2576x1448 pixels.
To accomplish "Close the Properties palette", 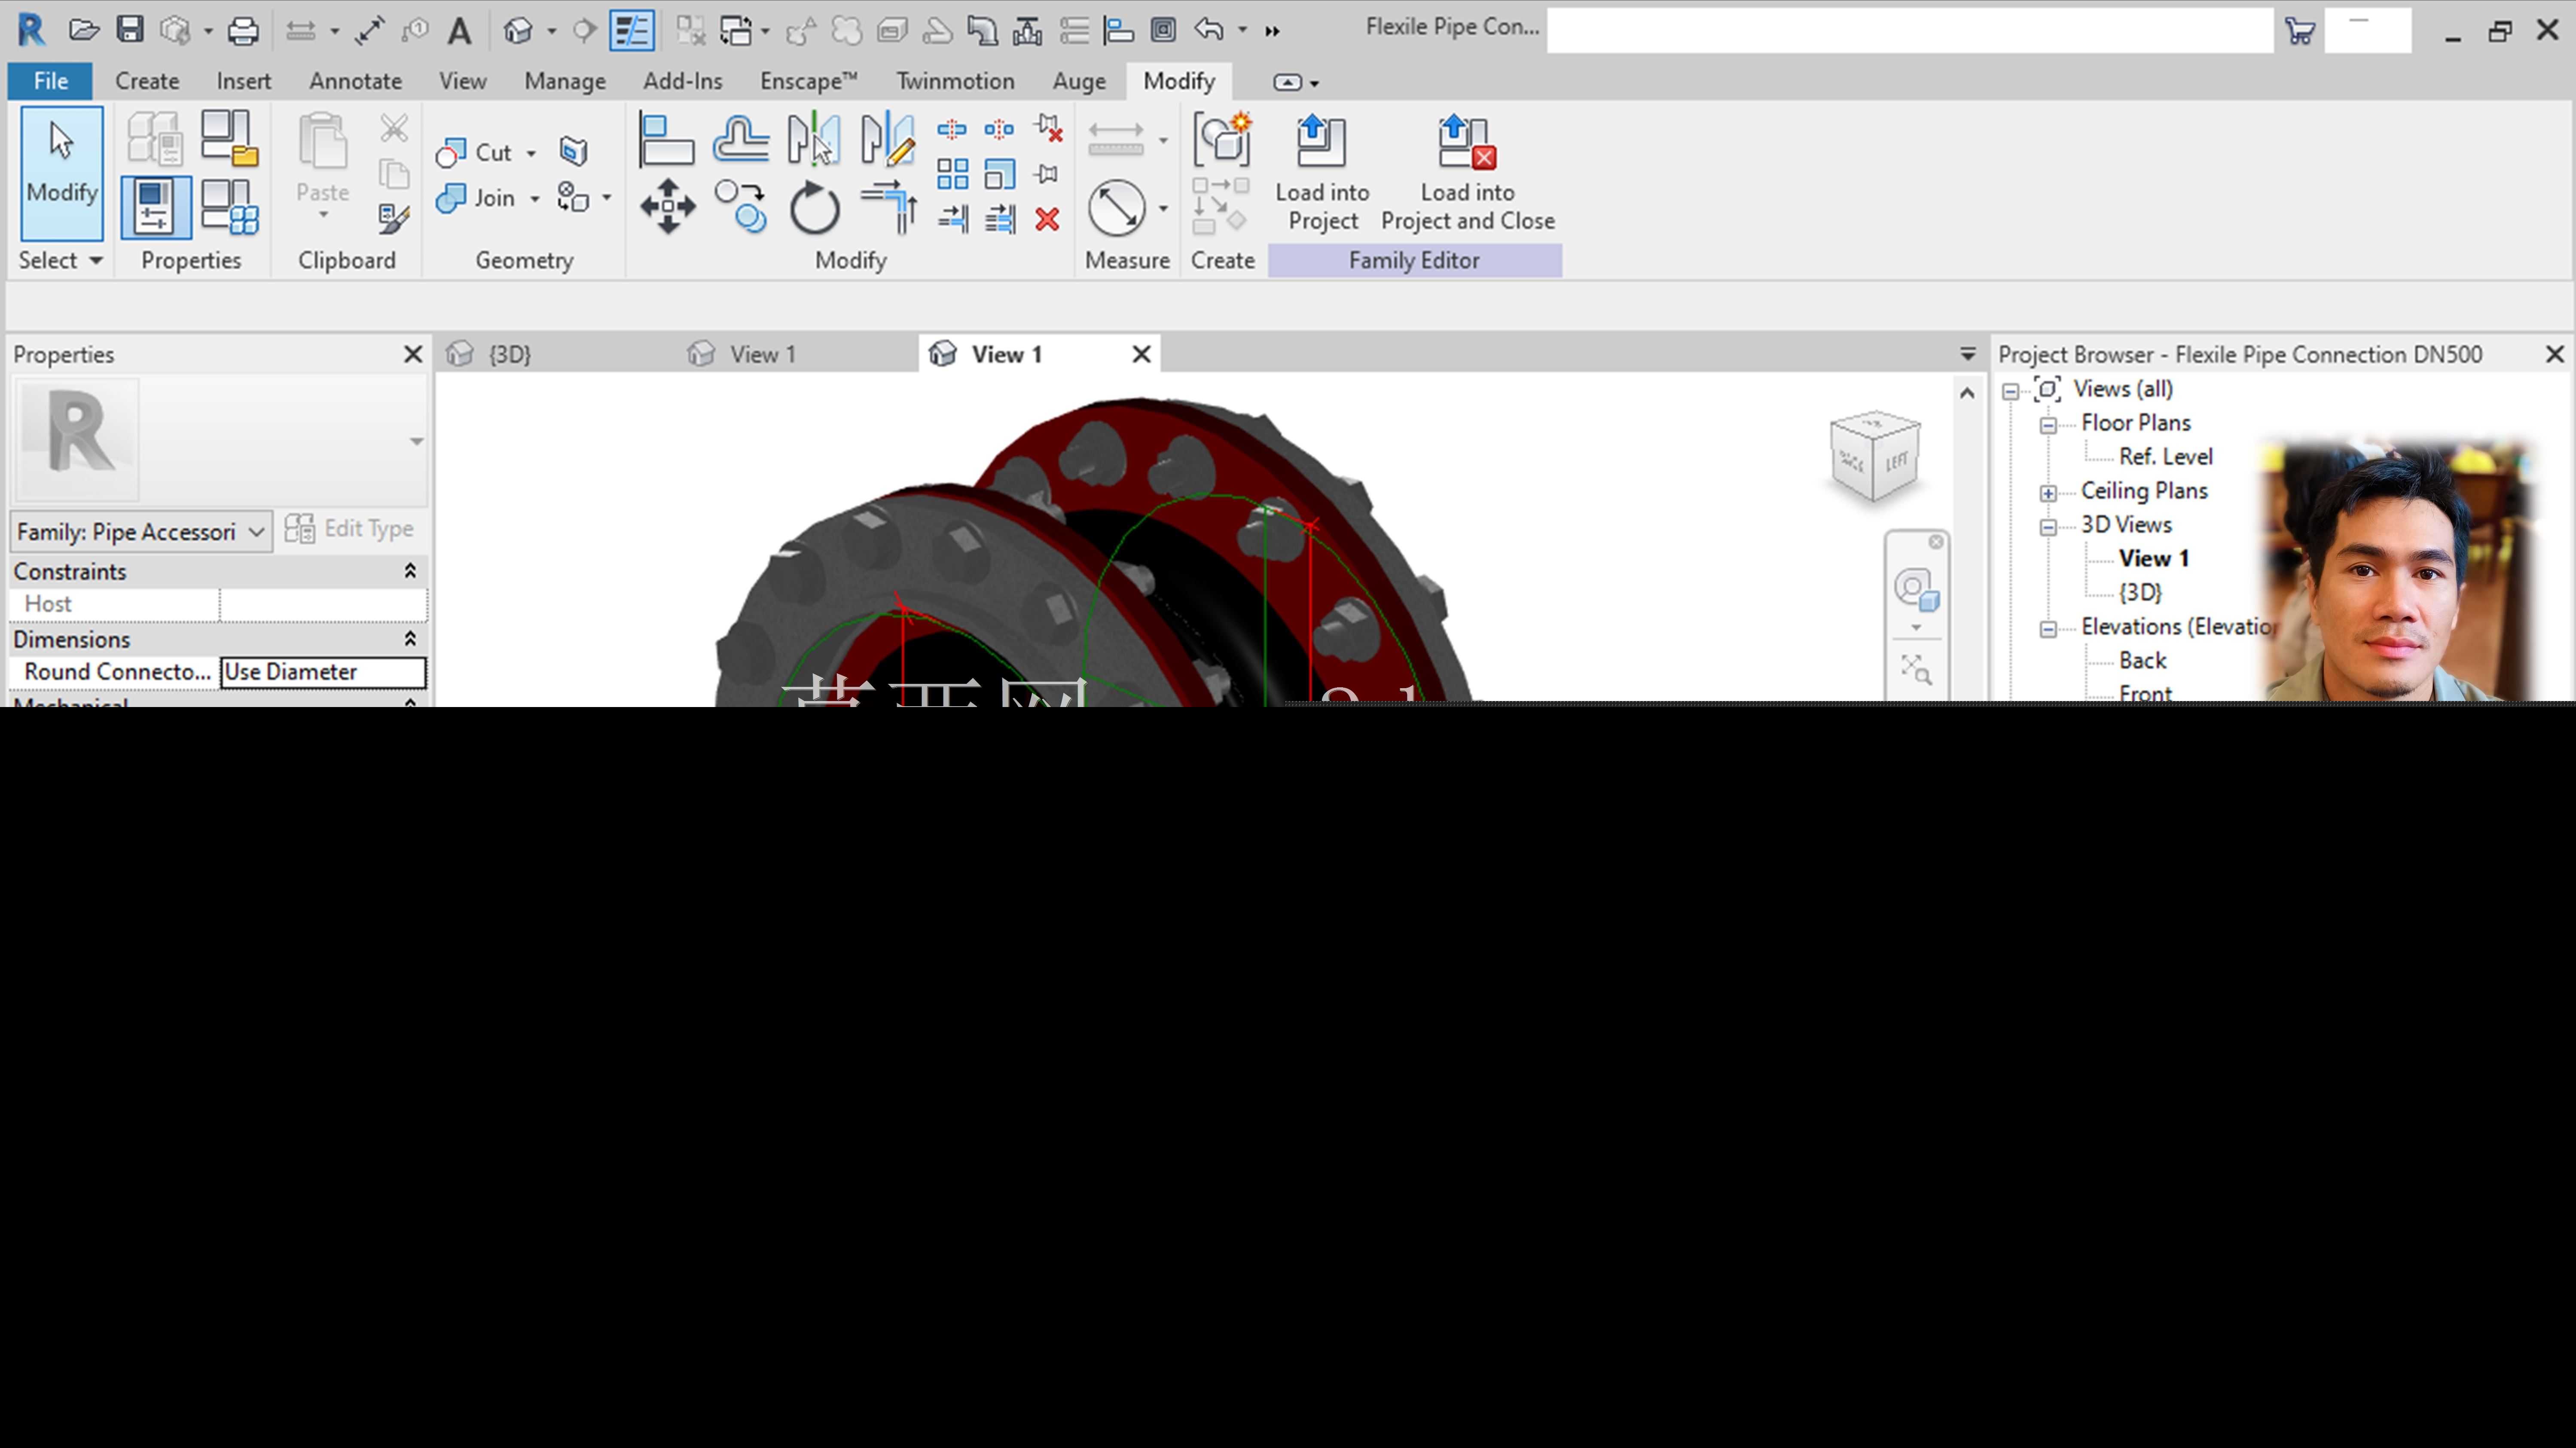I will coord(412,354).
